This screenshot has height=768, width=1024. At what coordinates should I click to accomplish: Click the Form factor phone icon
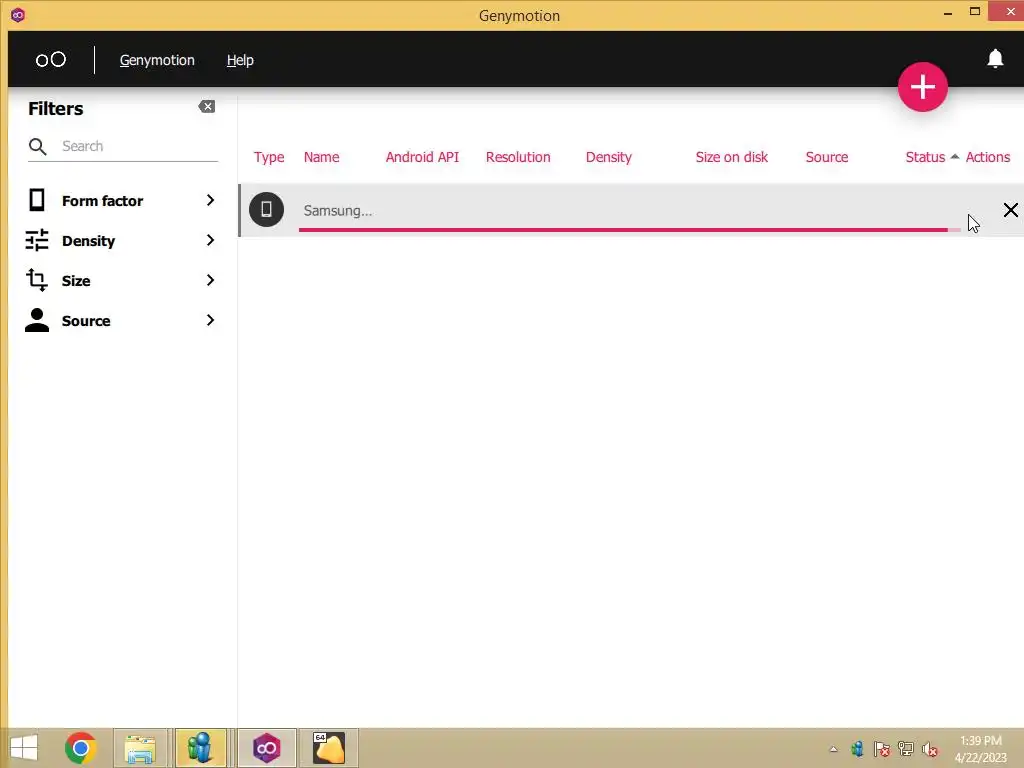(x=37, y=200)
